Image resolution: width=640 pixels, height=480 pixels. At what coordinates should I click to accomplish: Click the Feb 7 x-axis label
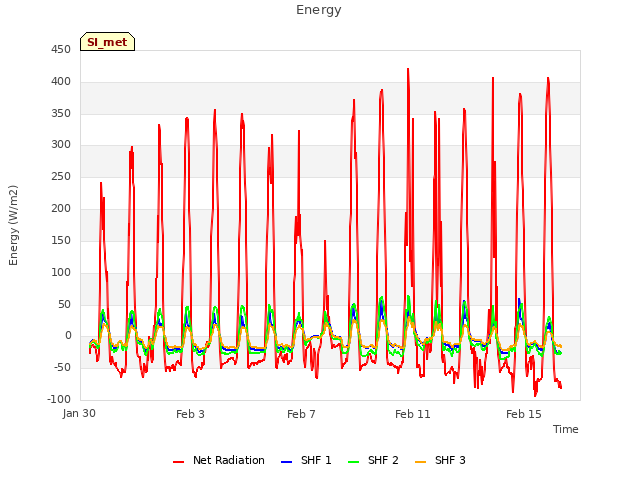click(301, 414)
